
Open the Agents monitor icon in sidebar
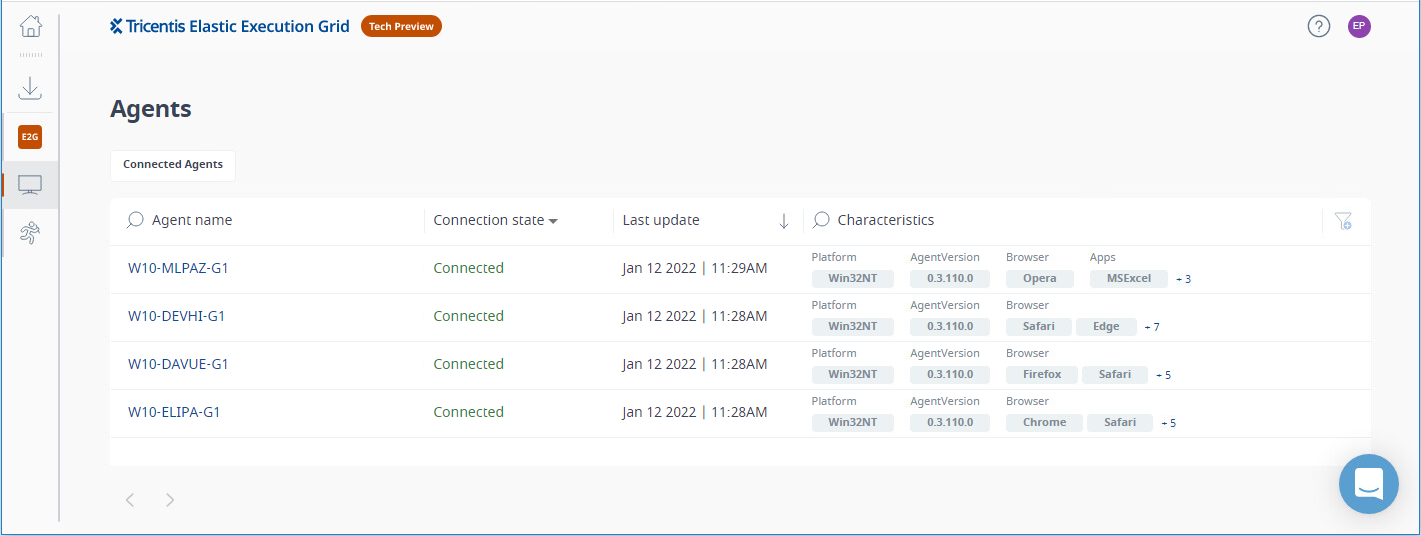30,185
